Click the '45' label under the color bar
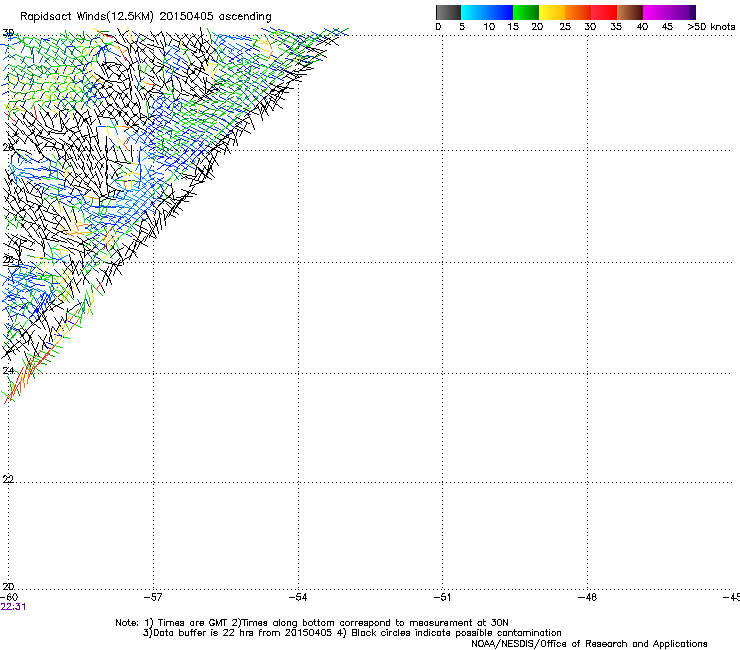Screen dimensions: 740x650 [667, 27]
